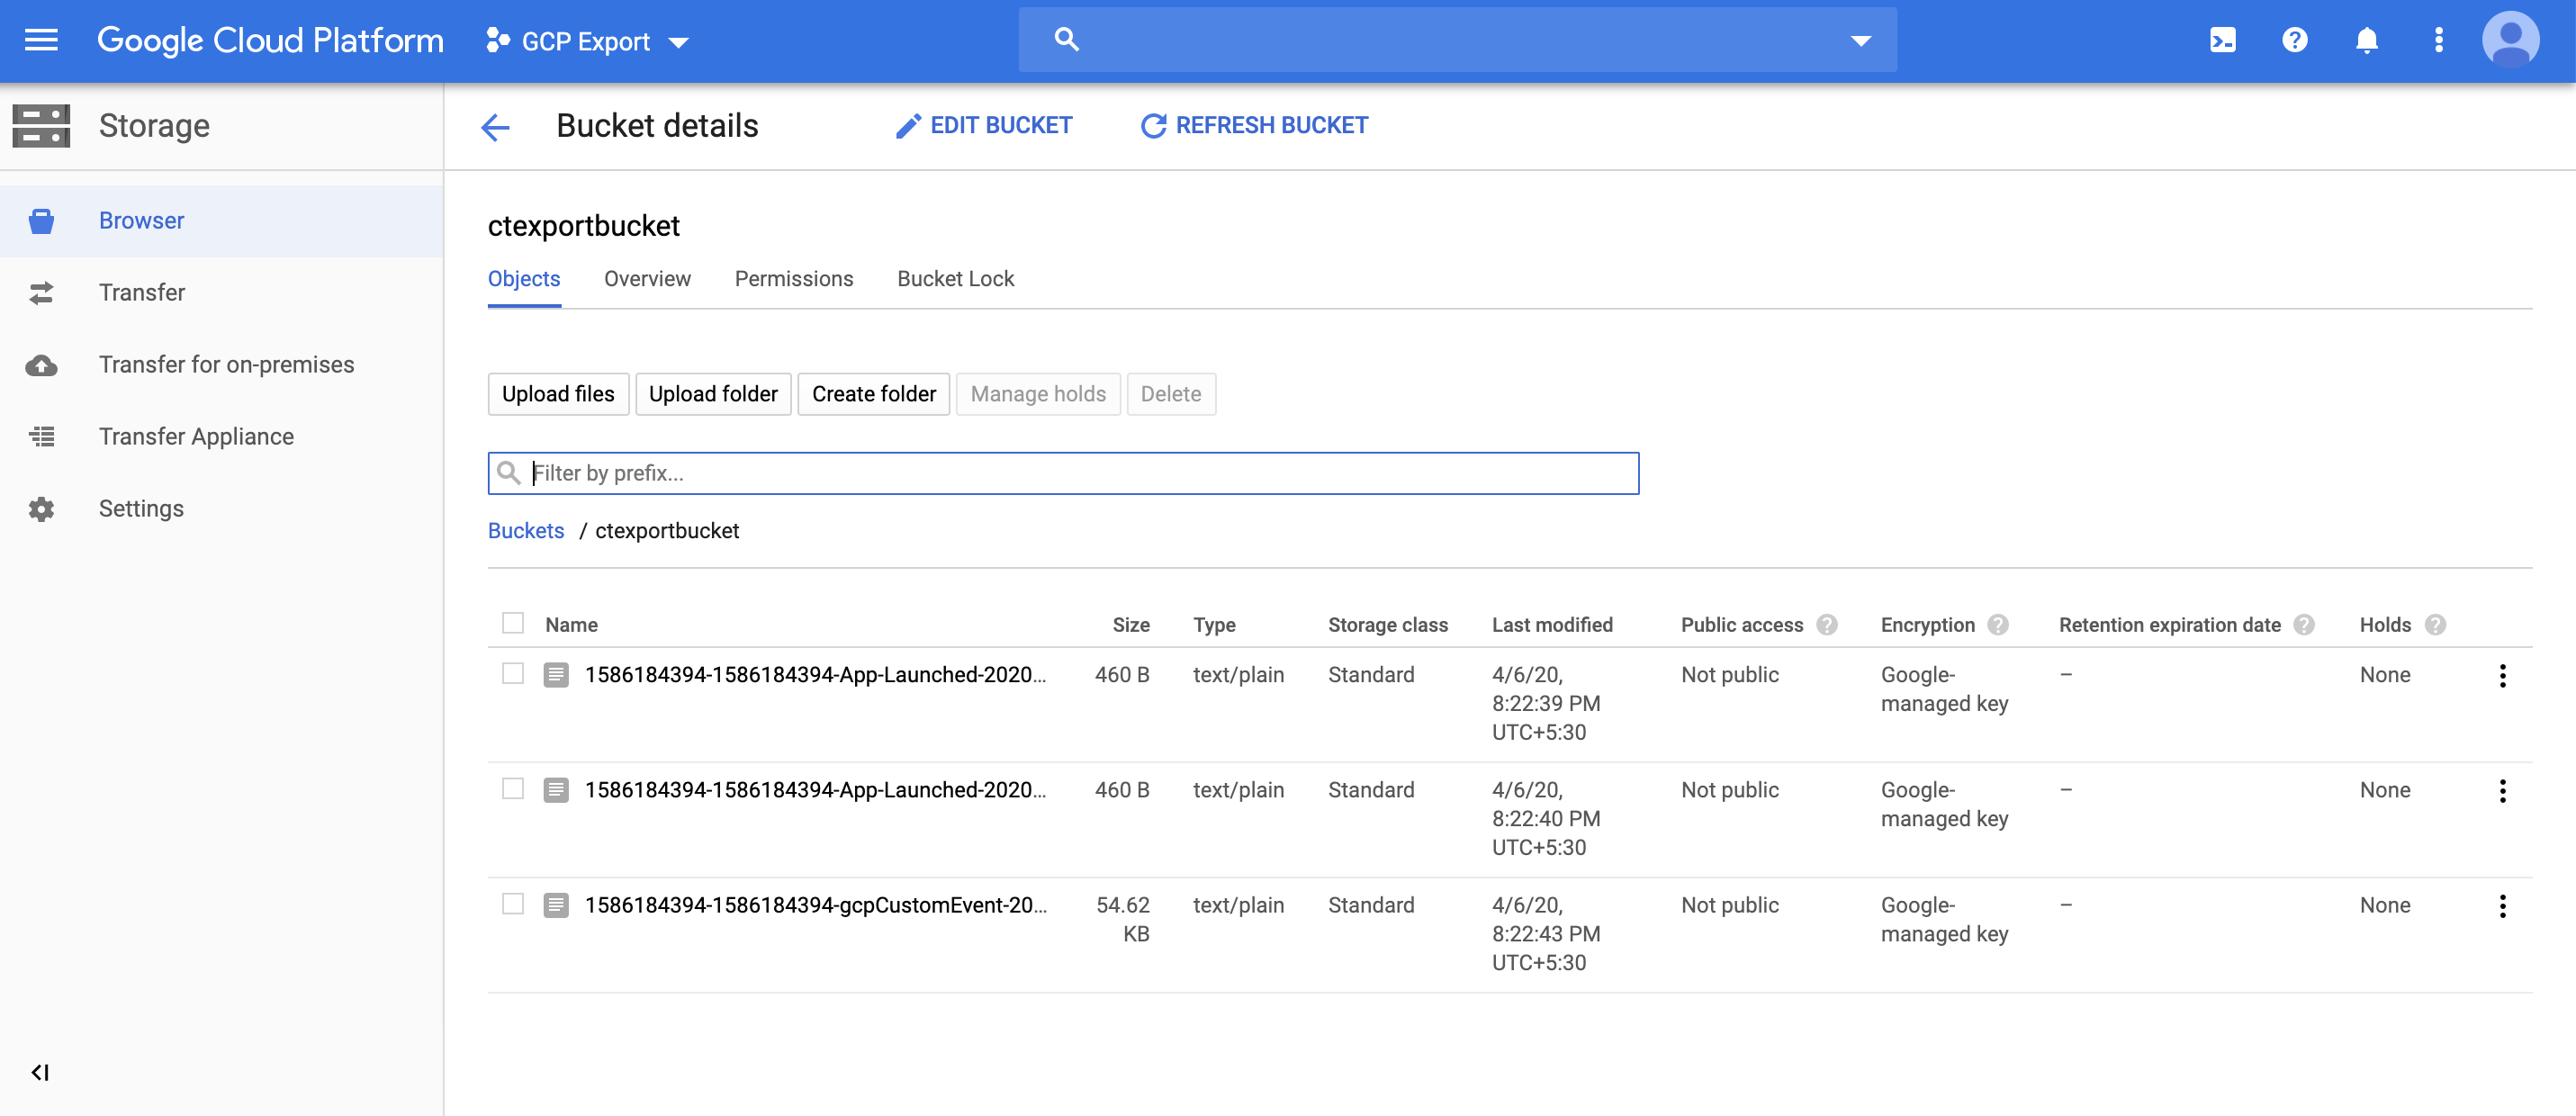Switch to the Overview tab
2576x1116 pixels.
647,279
